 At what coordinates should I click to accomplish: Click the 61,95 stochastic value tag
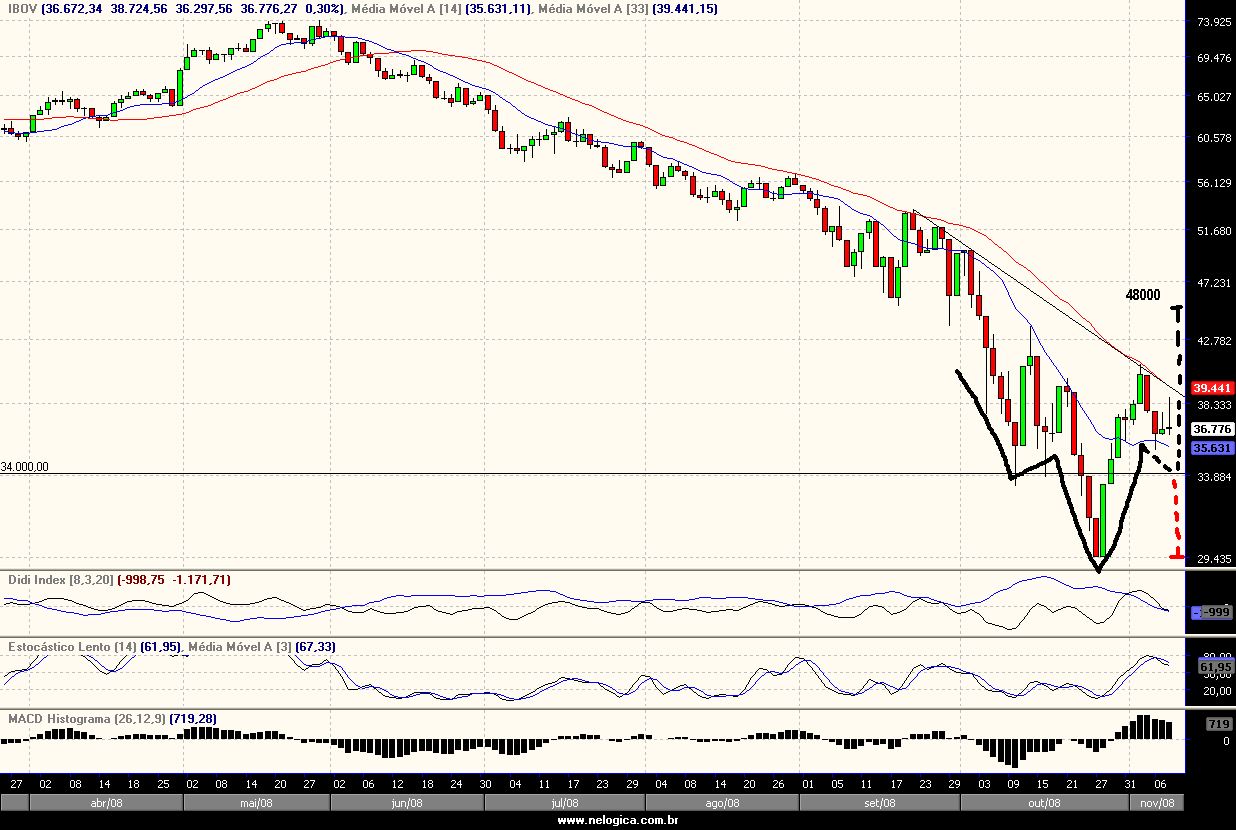[1214, 666]
